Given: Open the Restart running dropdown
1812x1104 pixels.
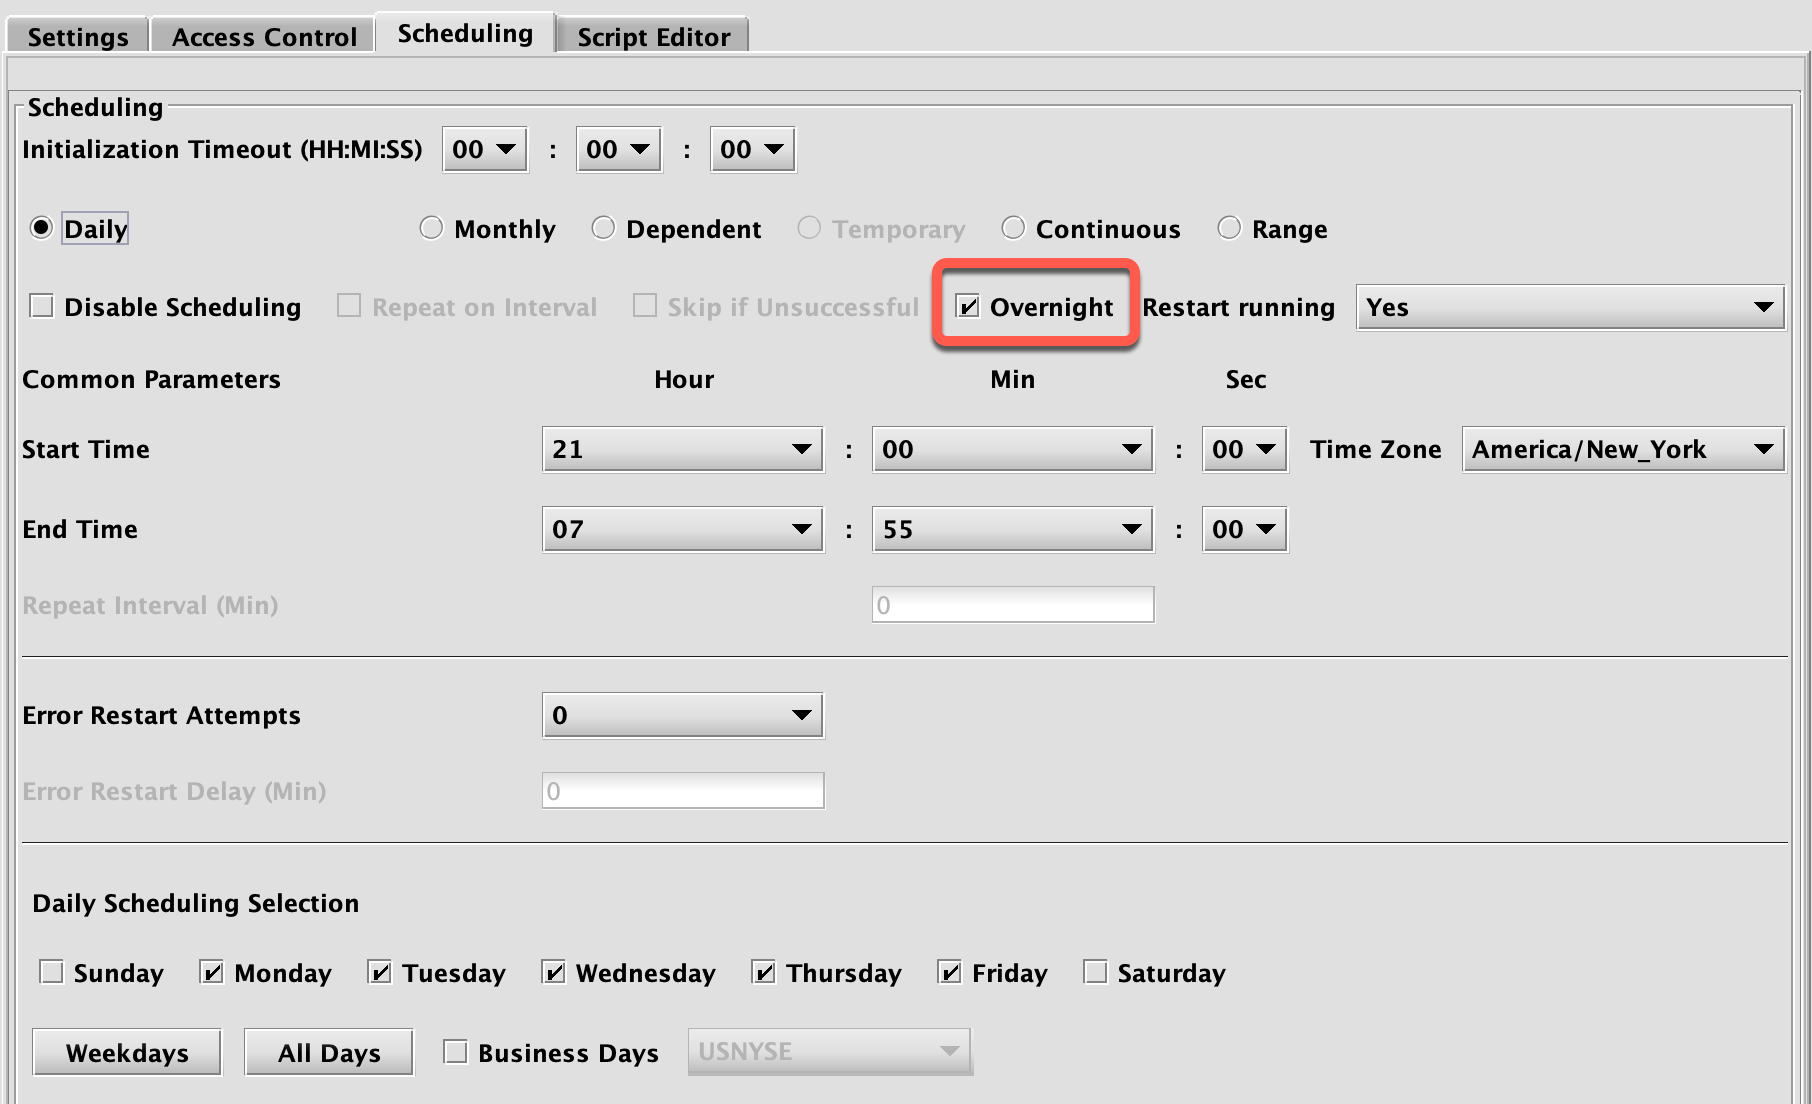Looking at the screenshot, I should coord(1569,307).
